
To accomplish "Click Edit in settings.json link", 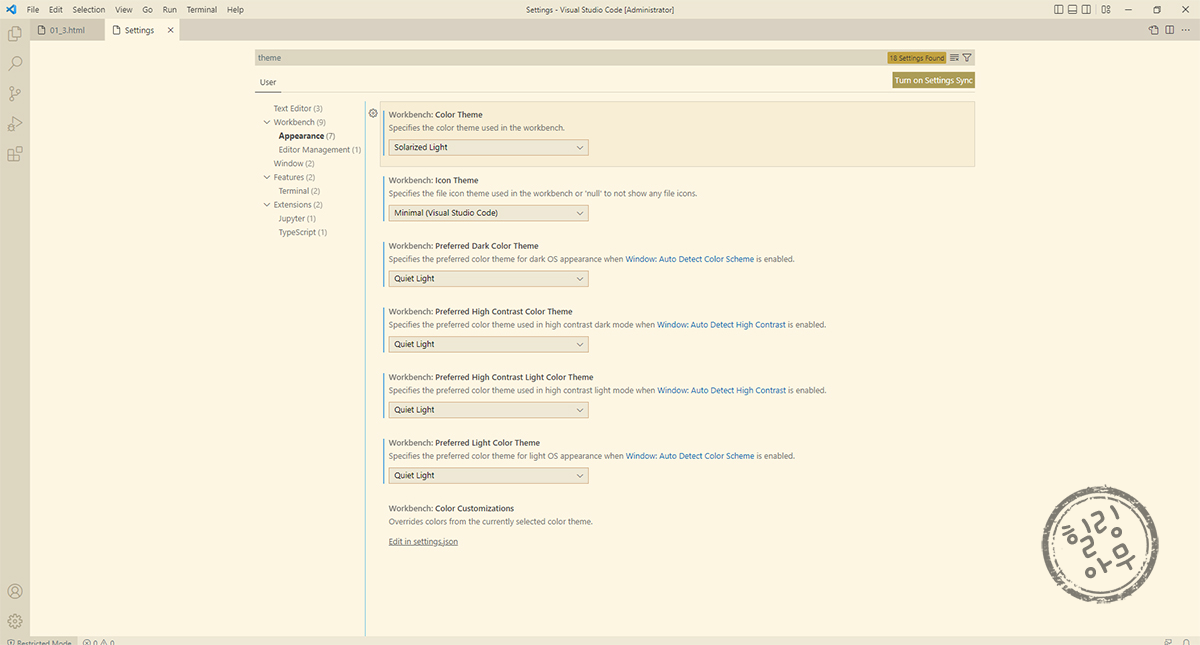I will [423, 542].
